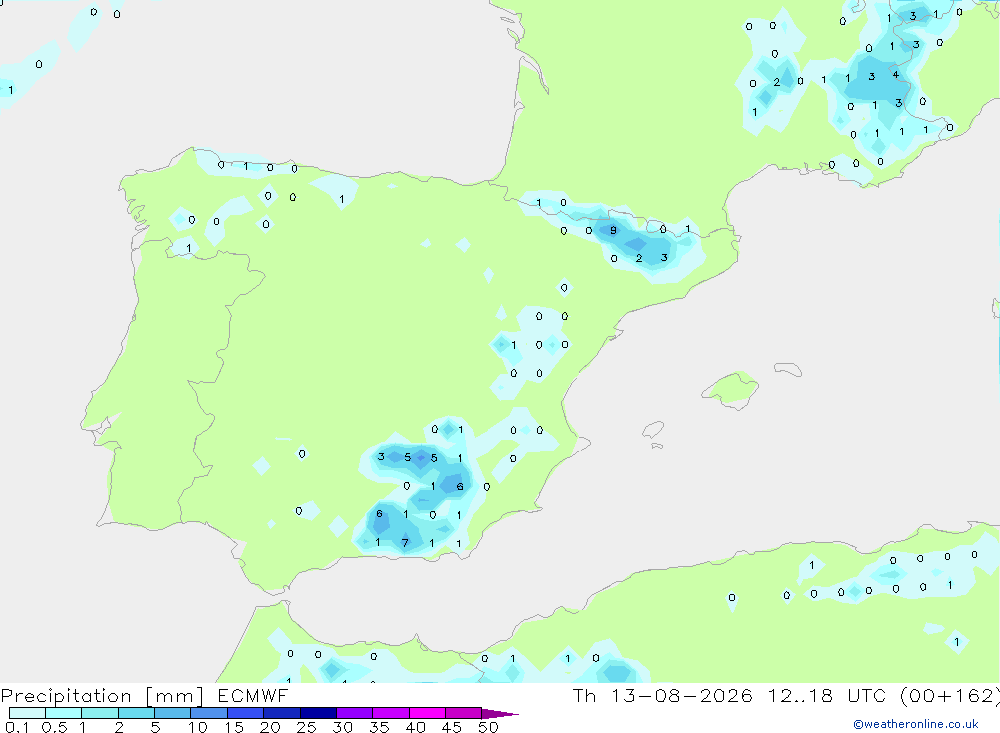The width and height of the screenshot is (1000, 733).
Task: Click the Ibiza island outline
Action: click(653, 430)
